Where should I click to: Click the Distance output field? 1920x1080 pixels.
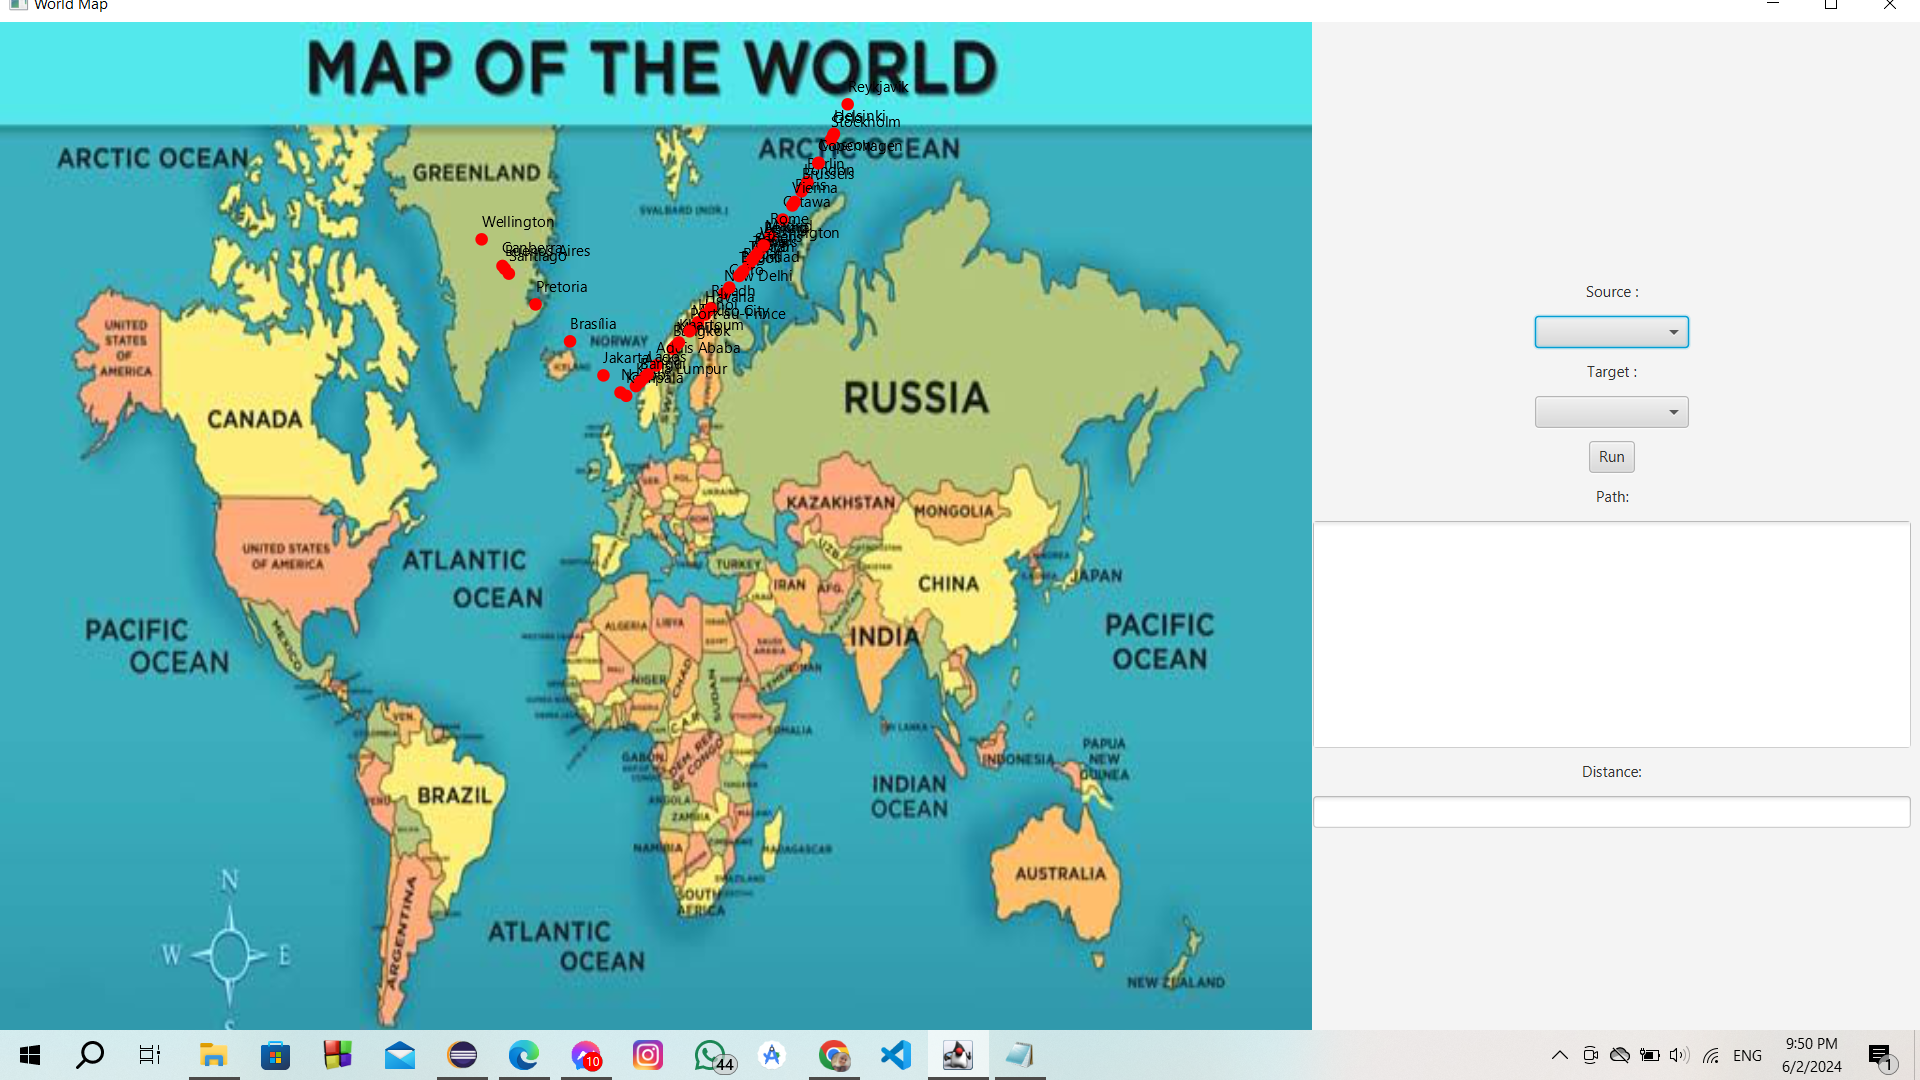click(x=1611, y=812)
